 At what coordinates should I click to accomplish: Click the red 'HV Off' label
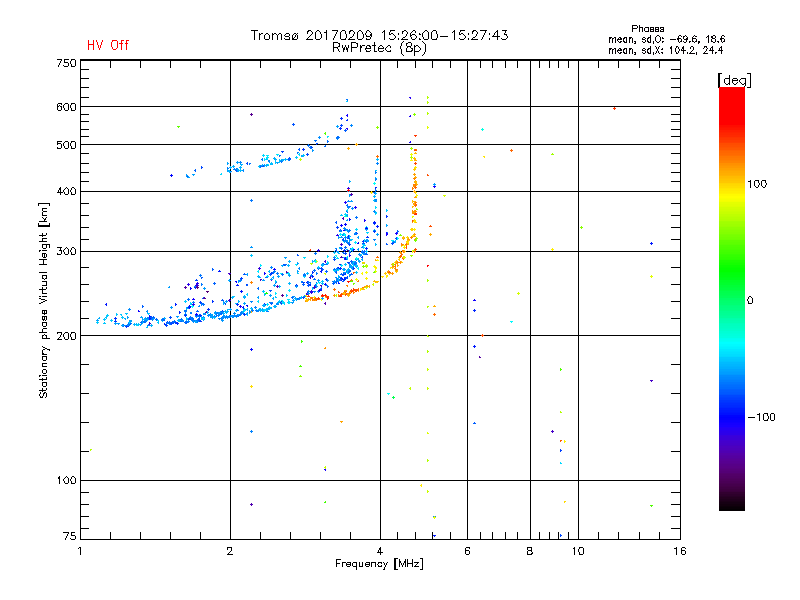click(x=108, y=45)
